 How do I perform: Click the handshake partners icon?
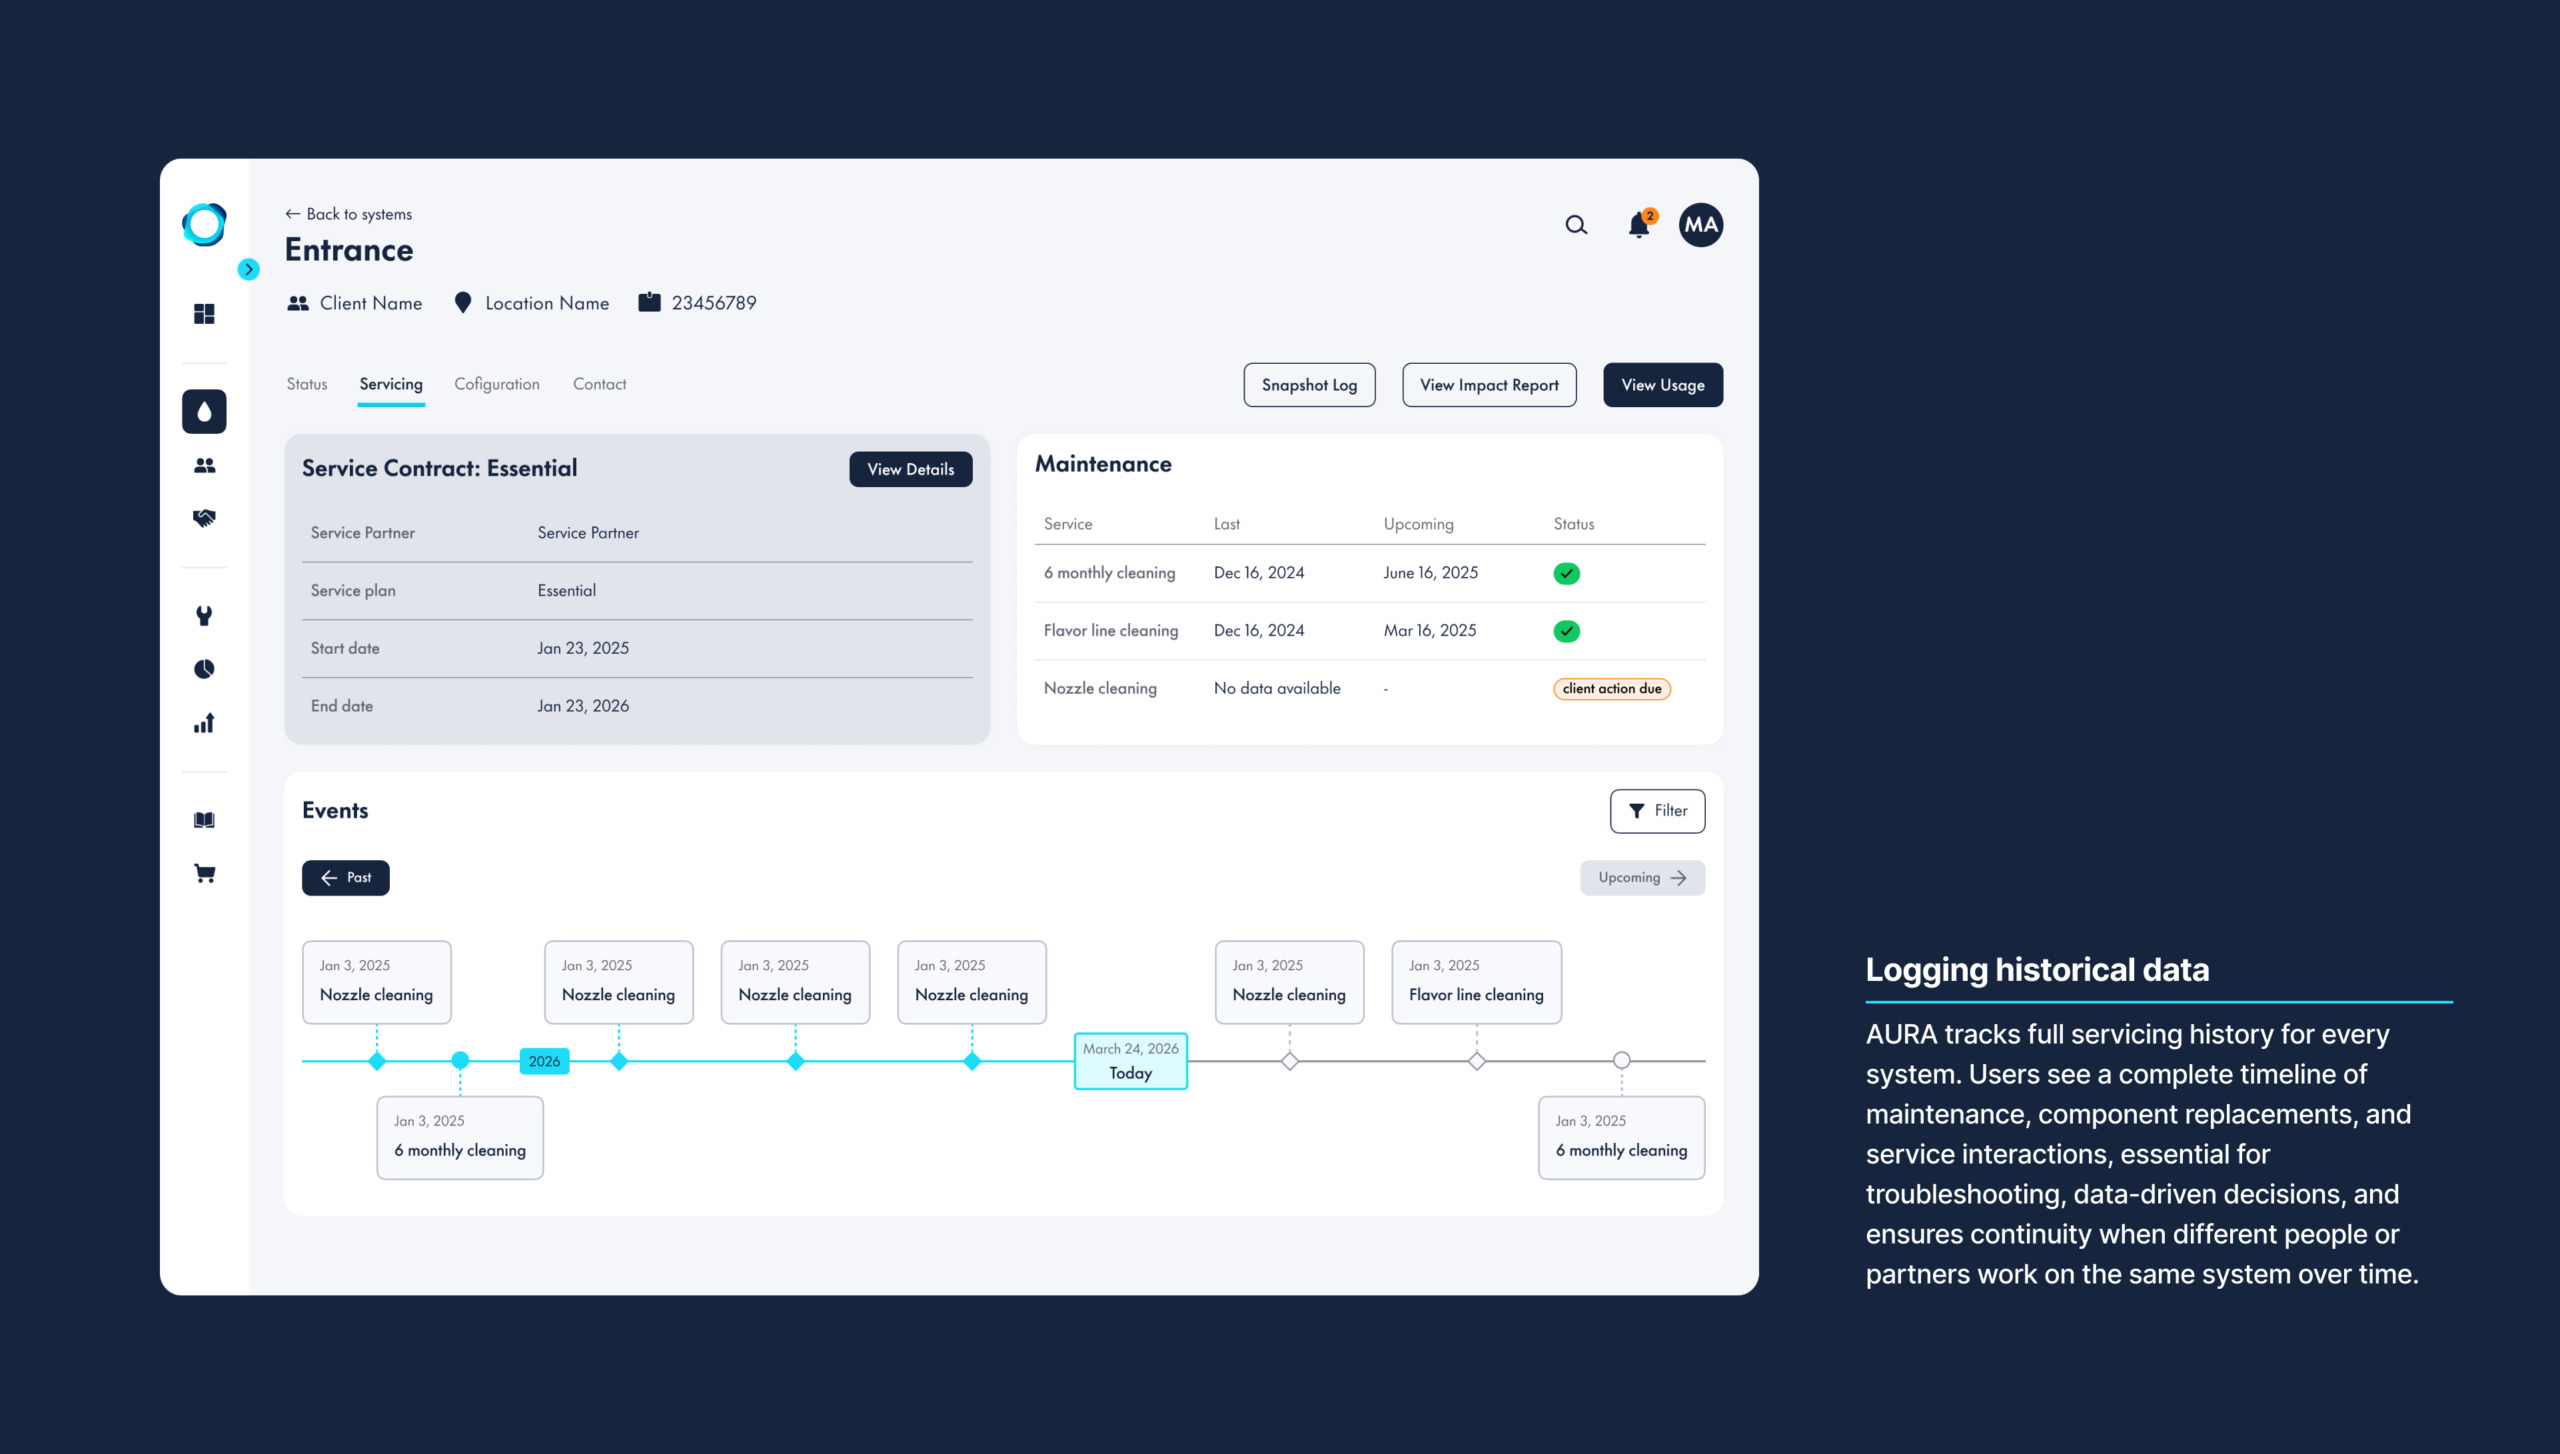tap(204, 517)
